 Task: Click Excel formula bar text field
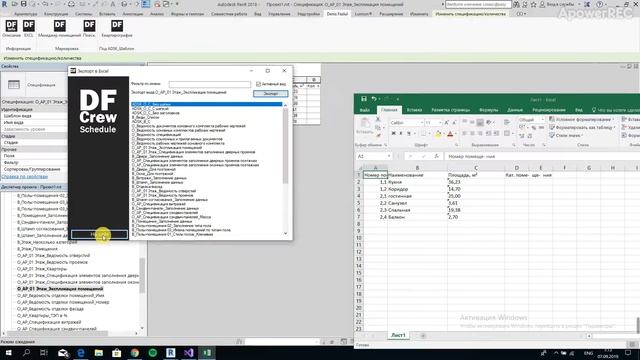(542, 156)
